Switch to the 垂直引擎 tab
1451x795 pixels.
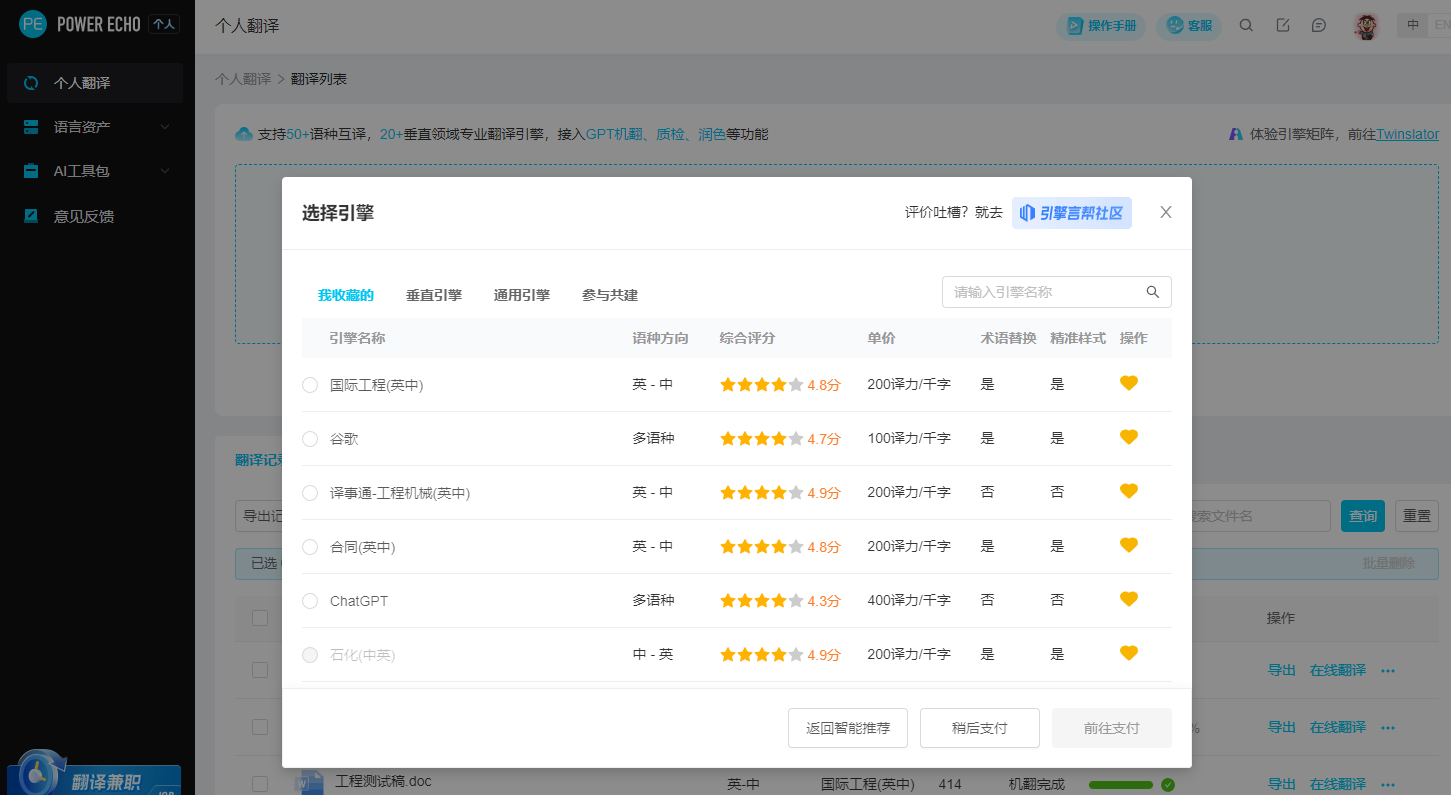pyautogui.click(x=434, y=294)
